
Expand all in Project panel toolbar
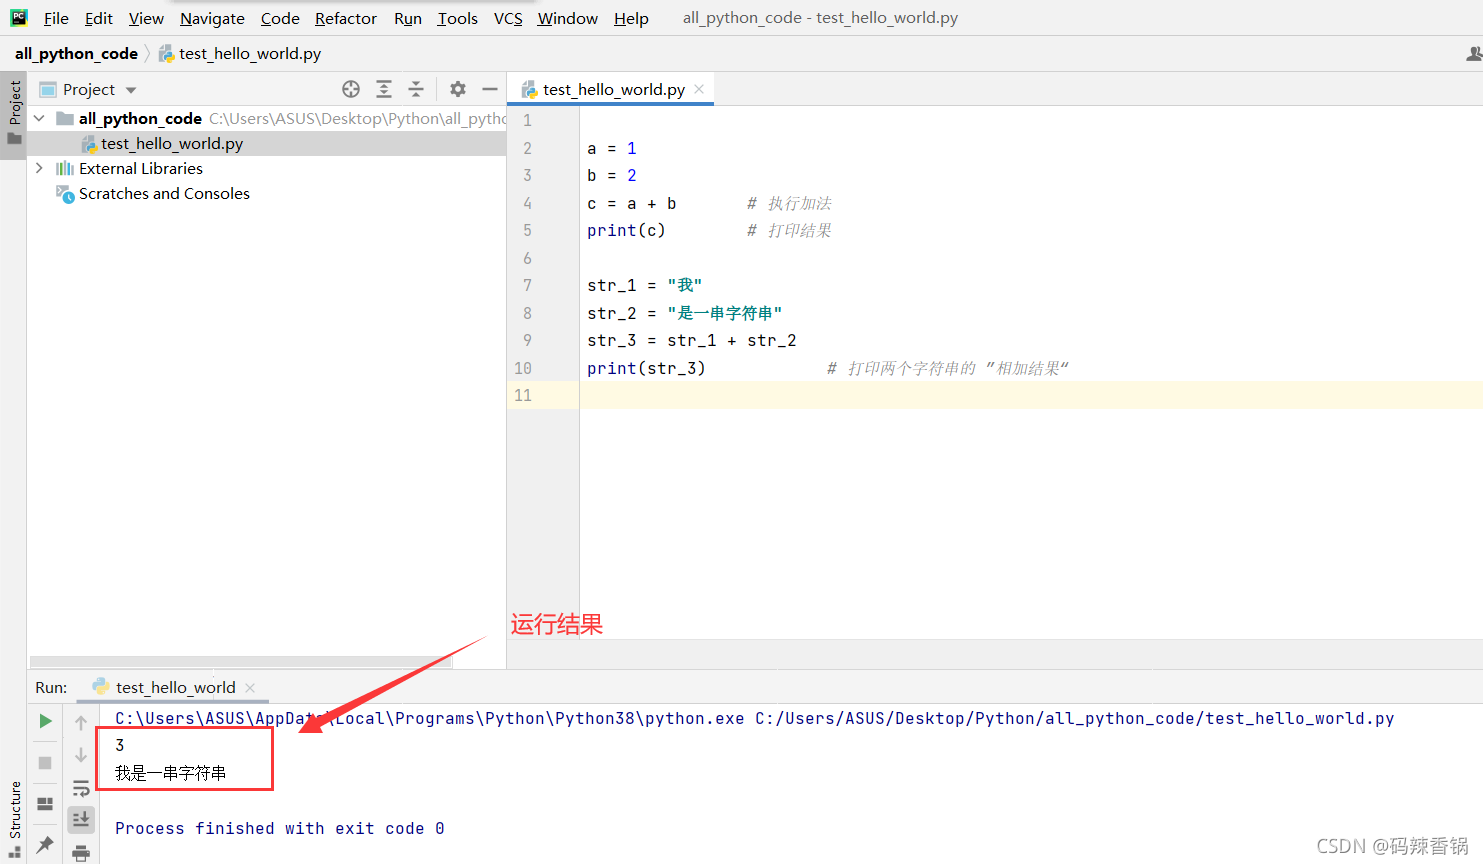pyautogui.click(x=384, y=89)
